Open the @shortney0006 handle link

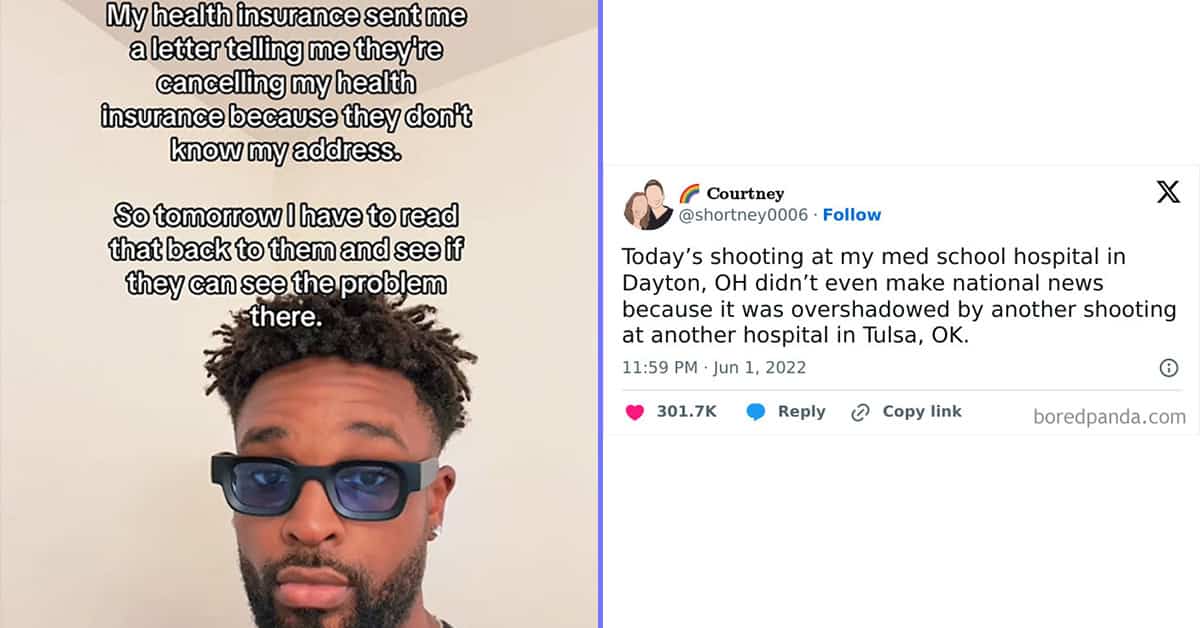pyautogui.click(x=743, y=215)
